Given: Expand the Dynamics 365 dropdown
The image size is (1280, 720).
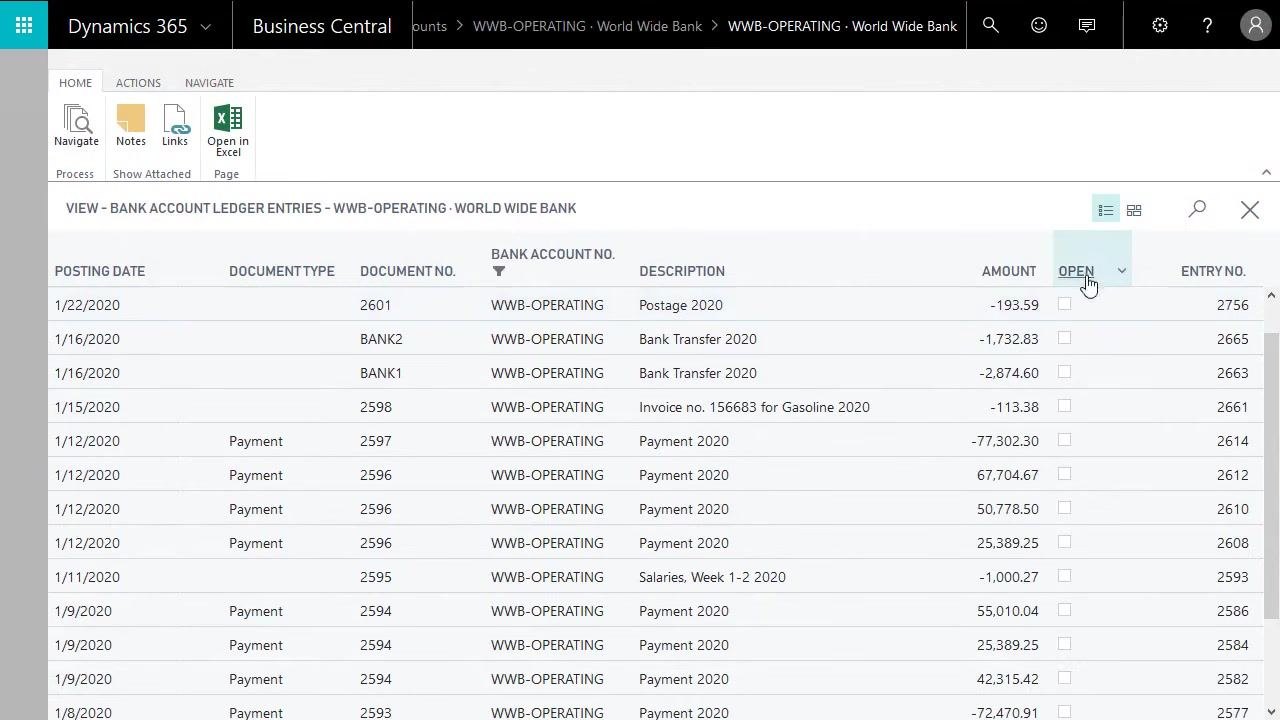Looking at the screenshot, I should [206, 27].
